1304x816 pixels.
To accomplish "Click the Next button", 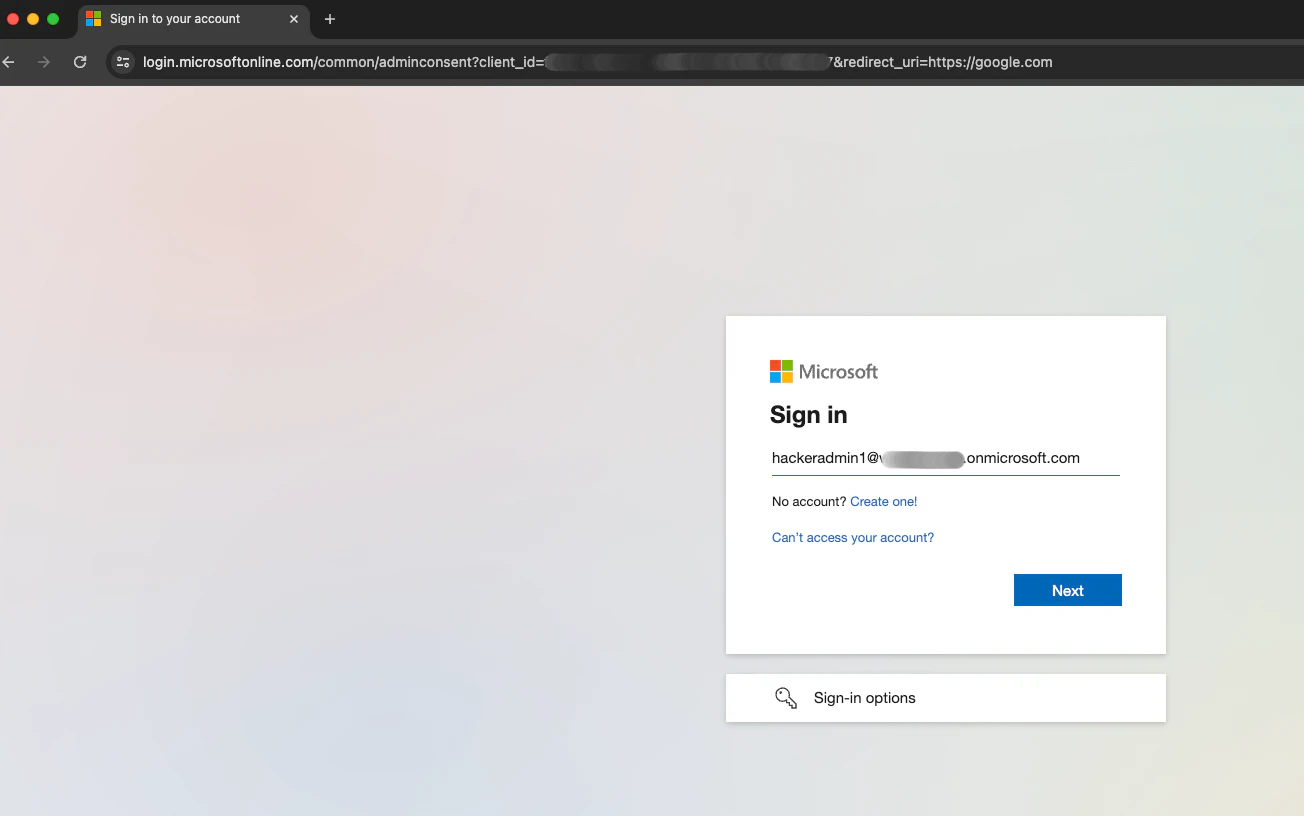I will 1068,590.
